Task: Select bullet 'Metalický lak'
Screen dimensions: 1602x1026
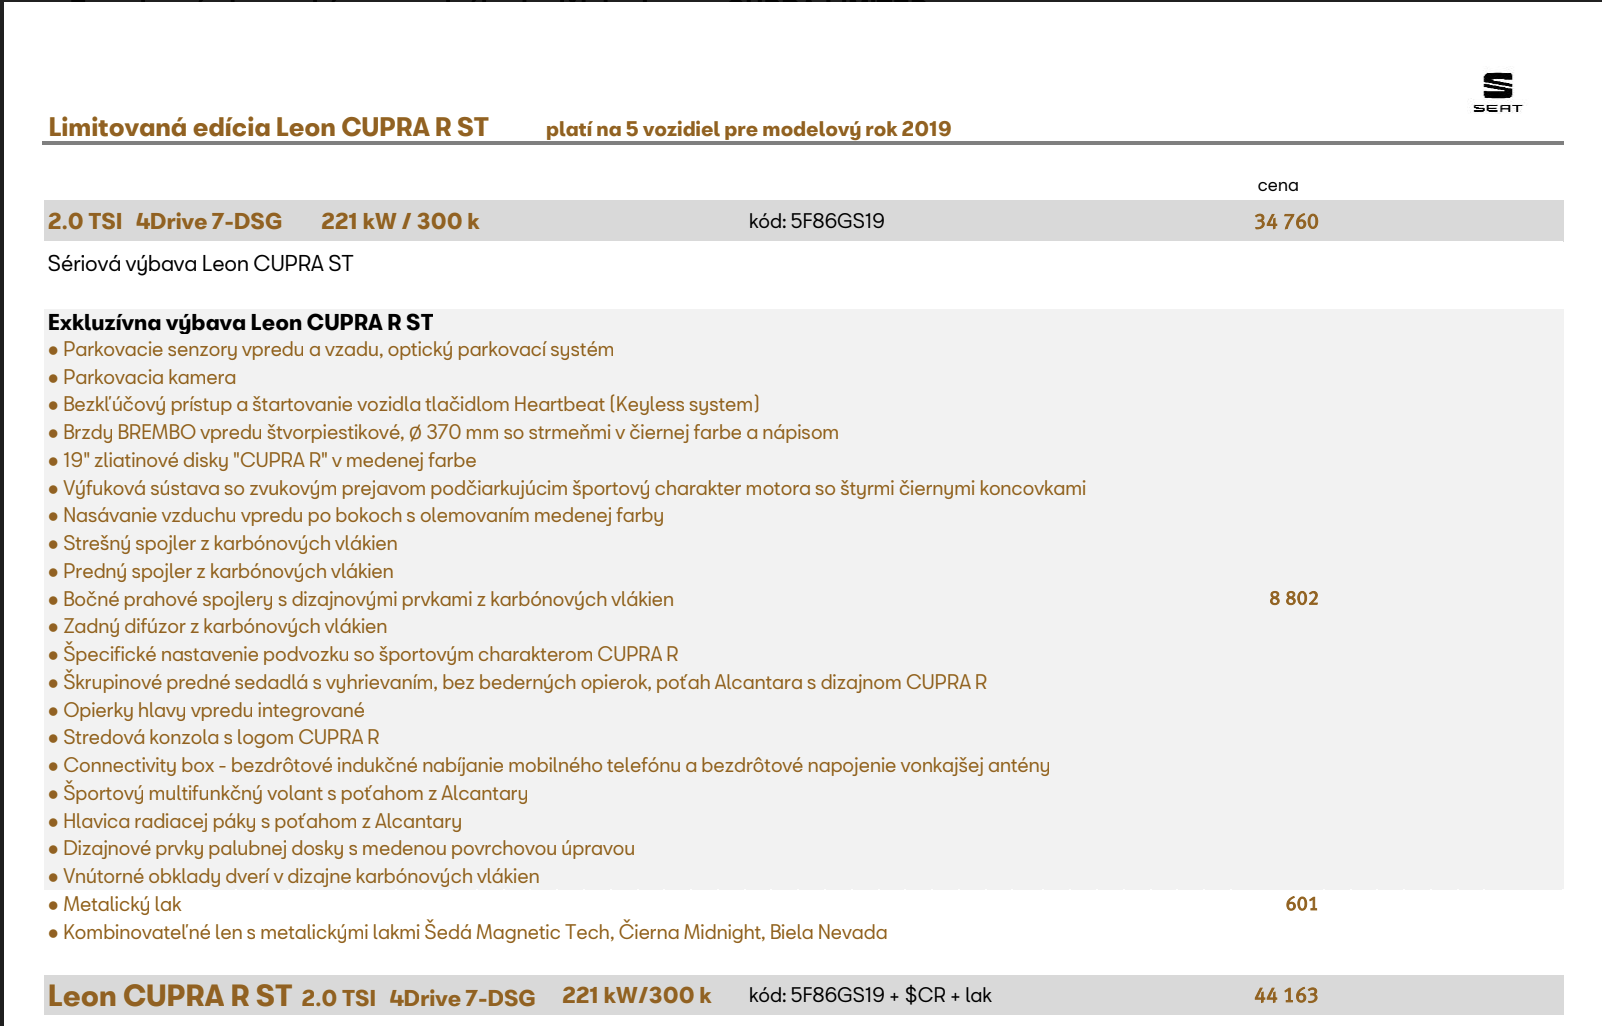Action: pos(115,905)
